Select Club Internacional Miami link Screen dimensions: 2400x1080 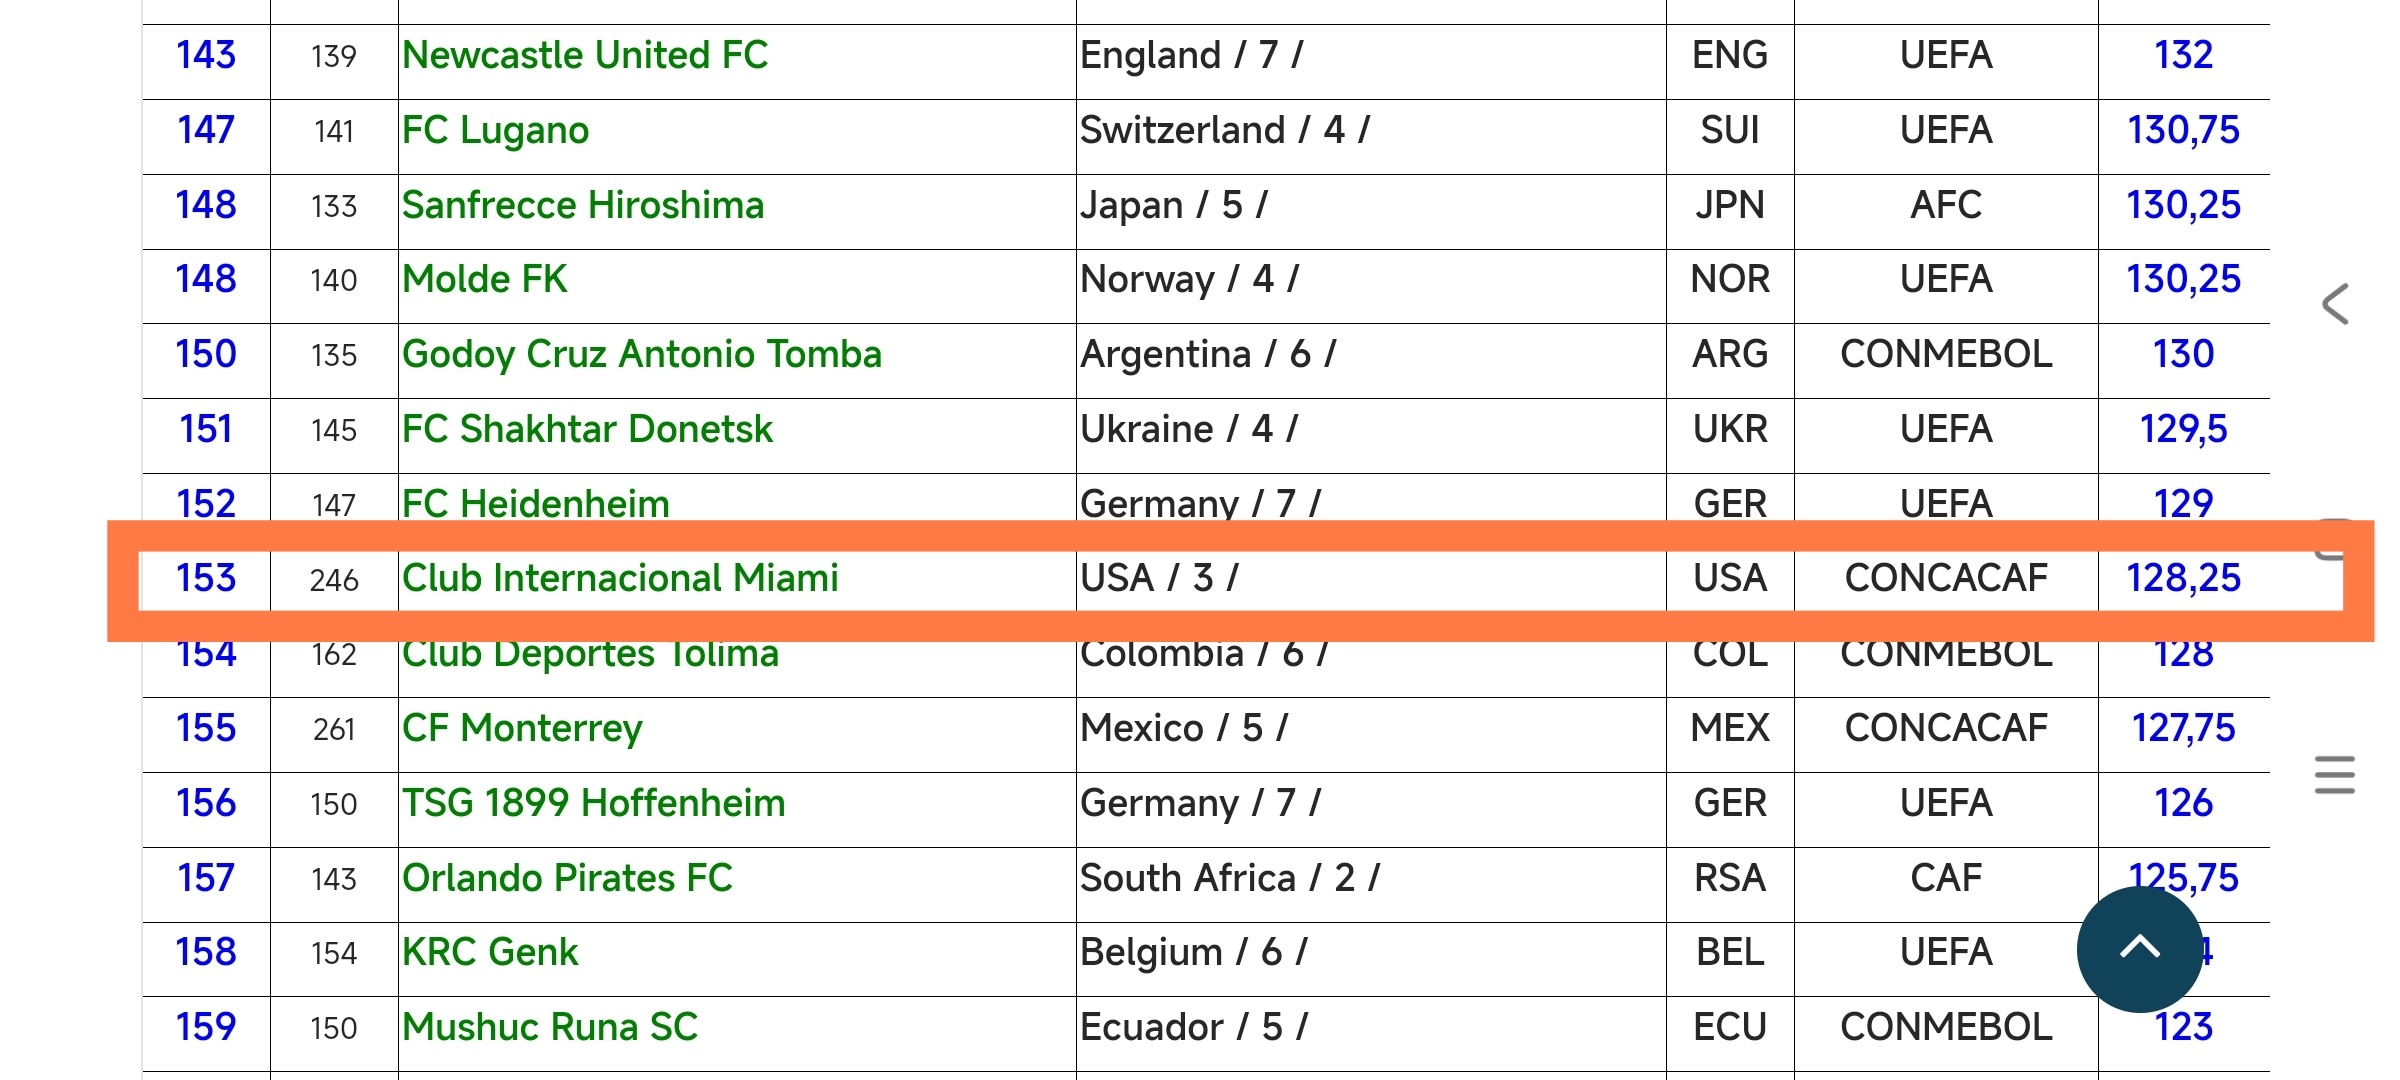coord(620,578)
